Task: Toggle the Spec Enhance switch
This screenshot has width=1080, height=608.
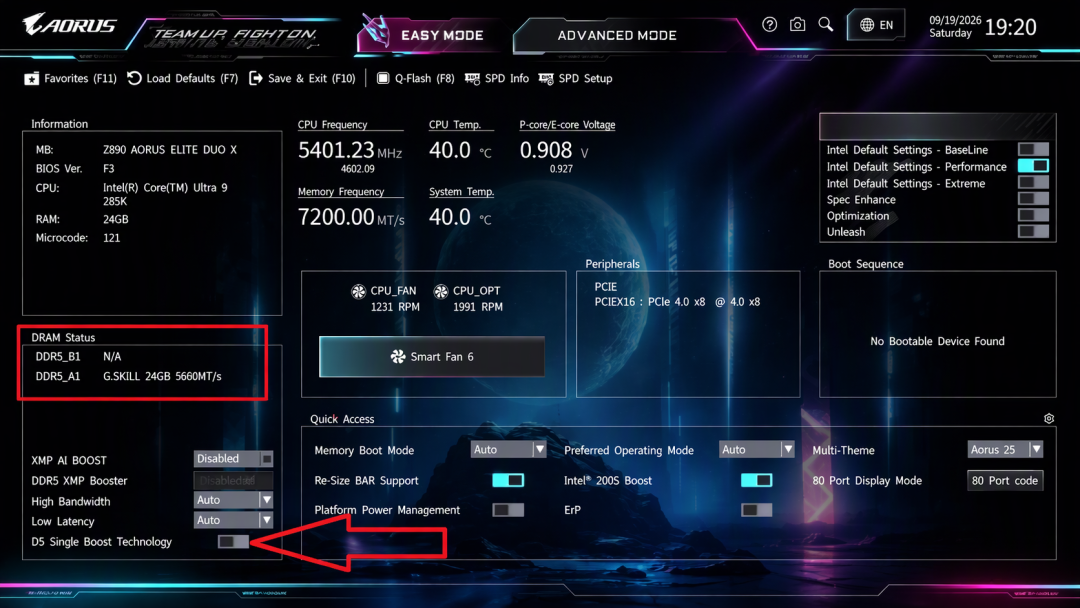Action: pos(1033,199)
